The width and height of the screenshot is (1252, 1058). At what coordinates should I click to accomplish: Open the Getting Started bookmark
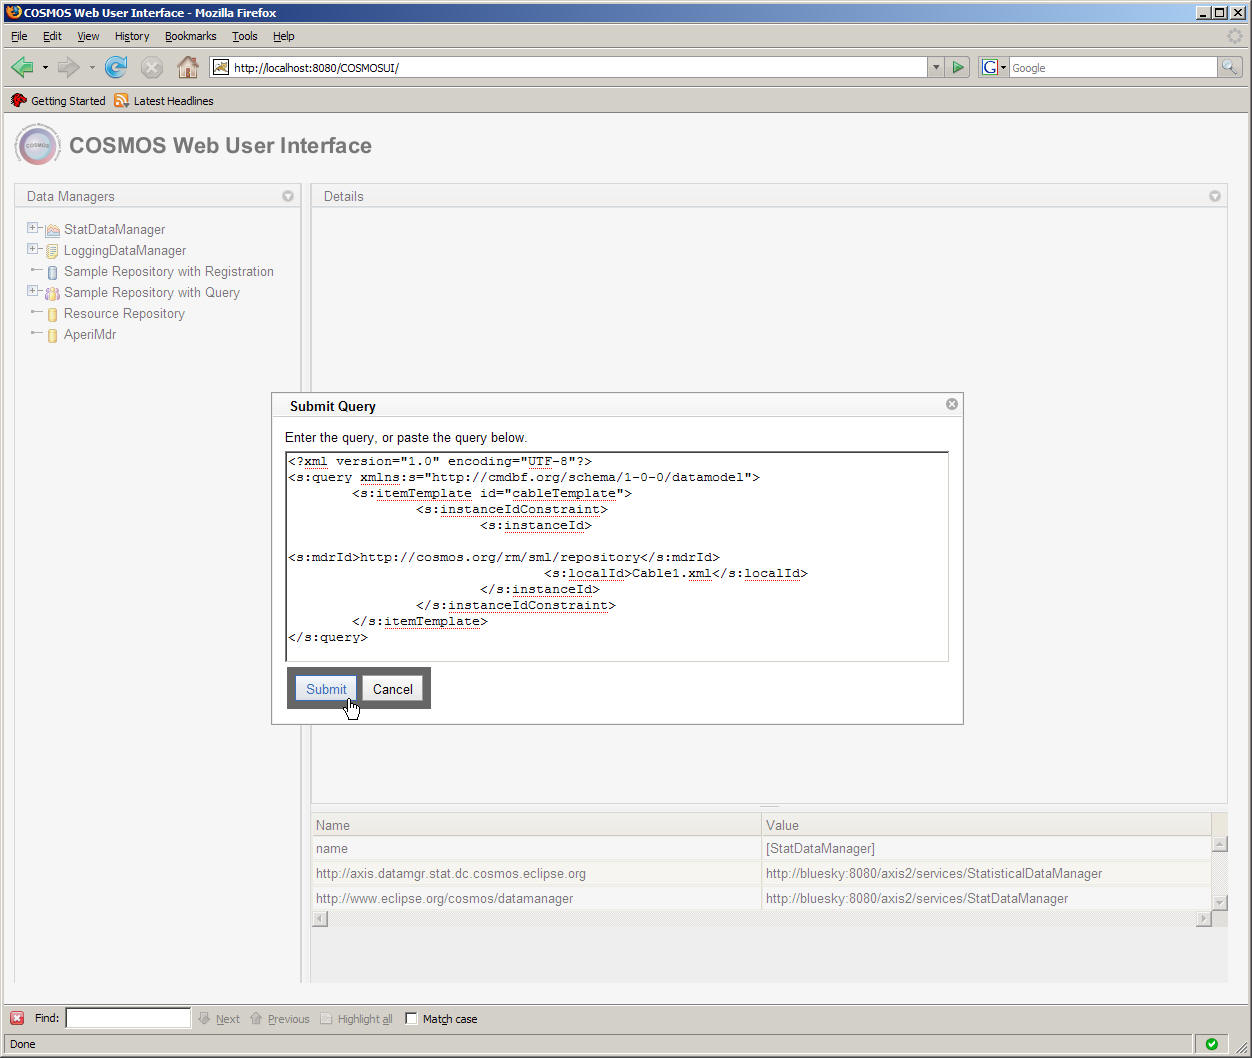point(68,101)
